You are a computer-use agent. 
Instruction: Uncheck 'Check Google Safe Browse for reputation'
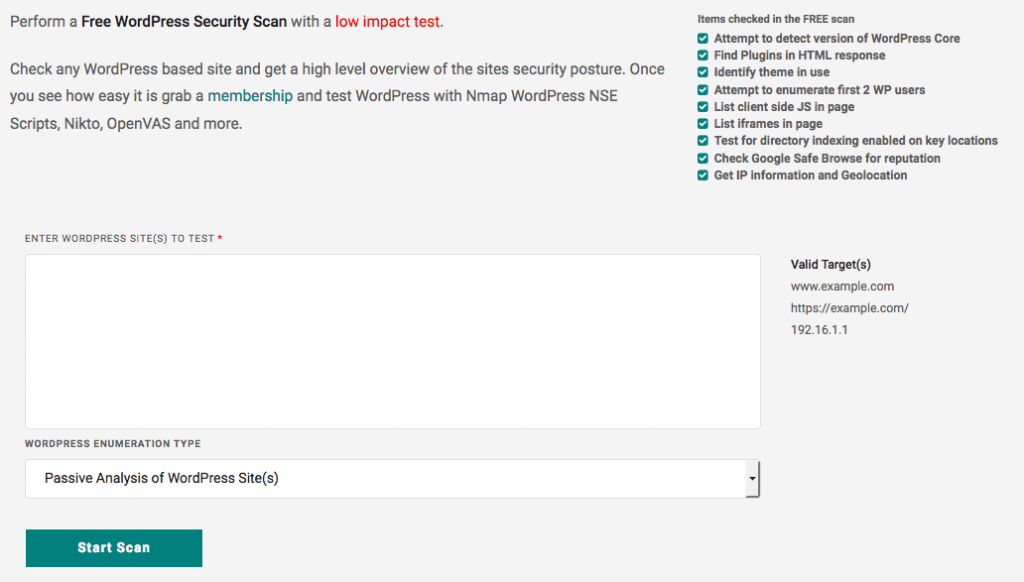pos(703,158)
